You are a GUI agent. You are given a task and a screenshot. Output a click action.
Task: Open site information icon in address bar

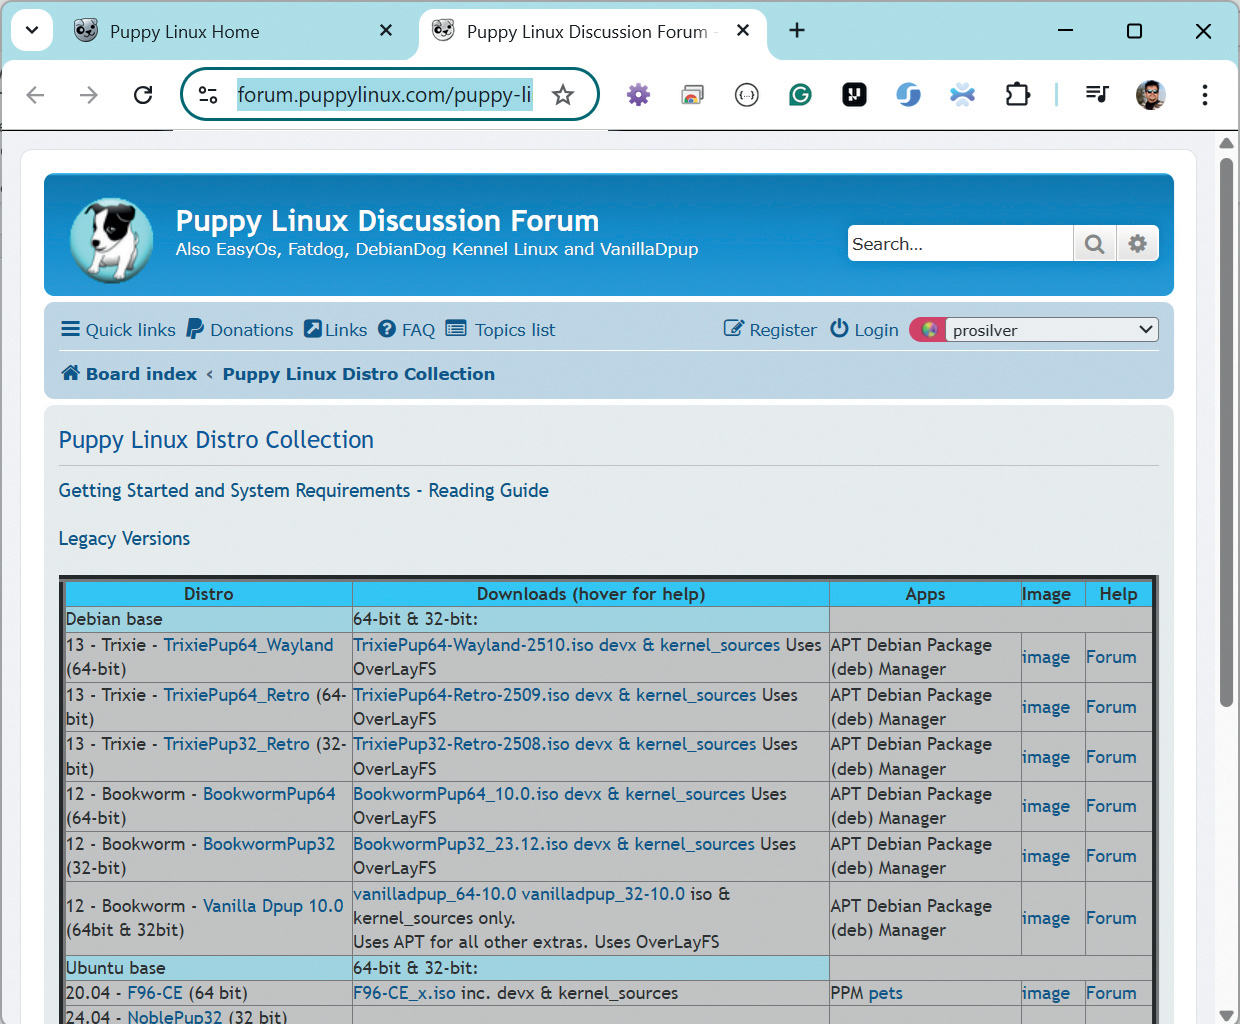point(208,95)
